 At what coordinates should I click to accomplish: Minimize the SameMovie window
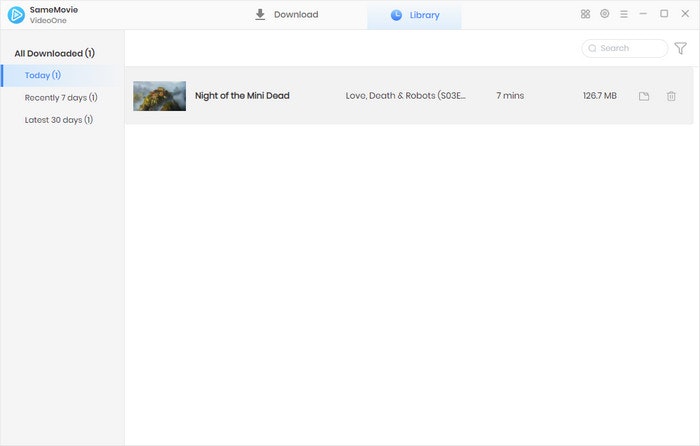click(x=643, y=14)
